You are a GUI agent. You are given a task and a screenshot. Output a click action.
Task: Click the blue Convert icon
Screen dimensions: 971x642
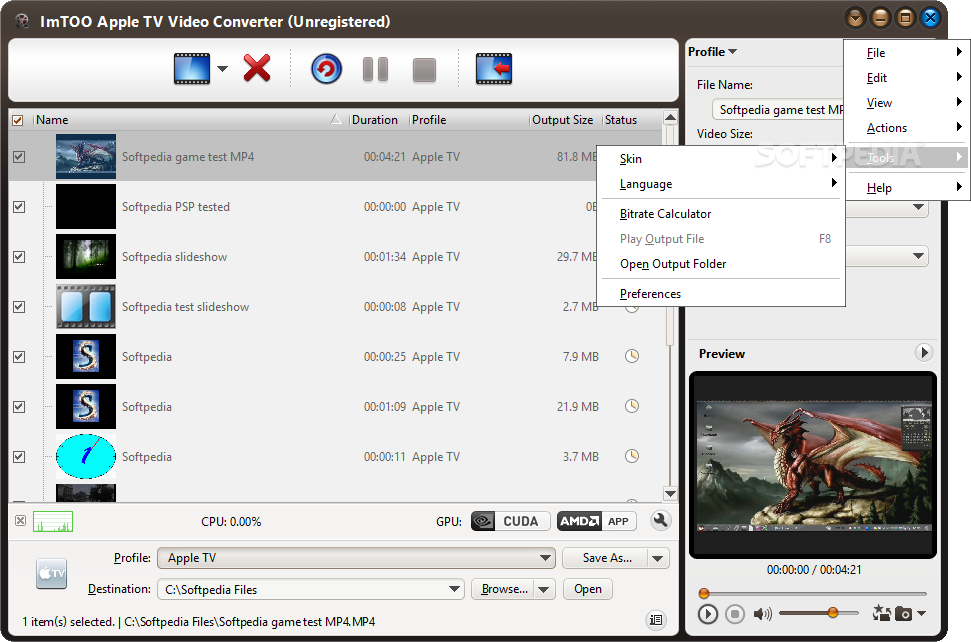pos(326,69)
